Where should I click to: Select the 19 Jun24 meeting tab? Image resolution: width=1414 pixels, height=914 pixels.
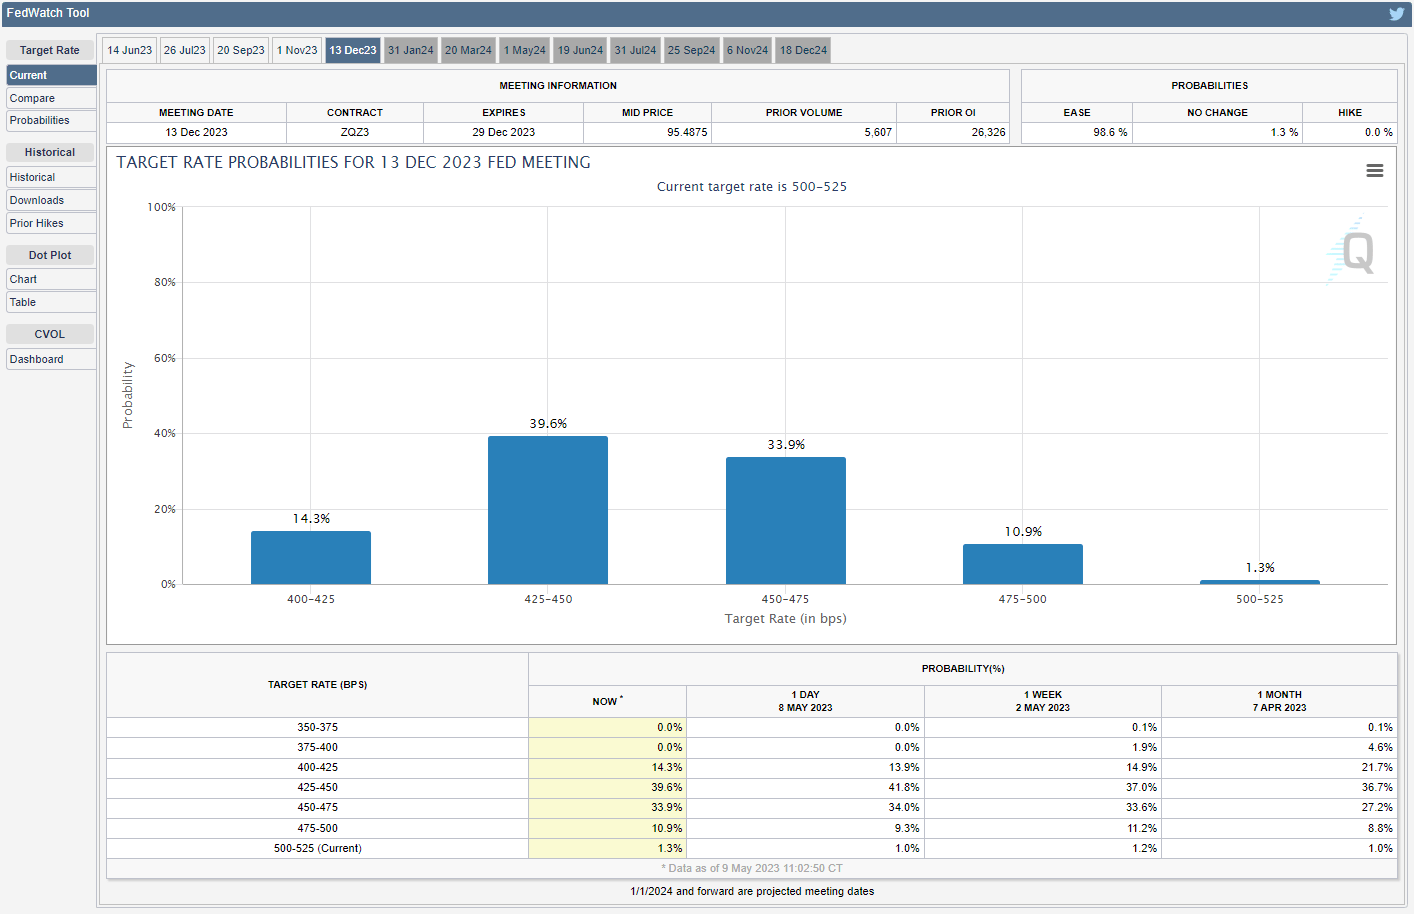pos(581,50)
